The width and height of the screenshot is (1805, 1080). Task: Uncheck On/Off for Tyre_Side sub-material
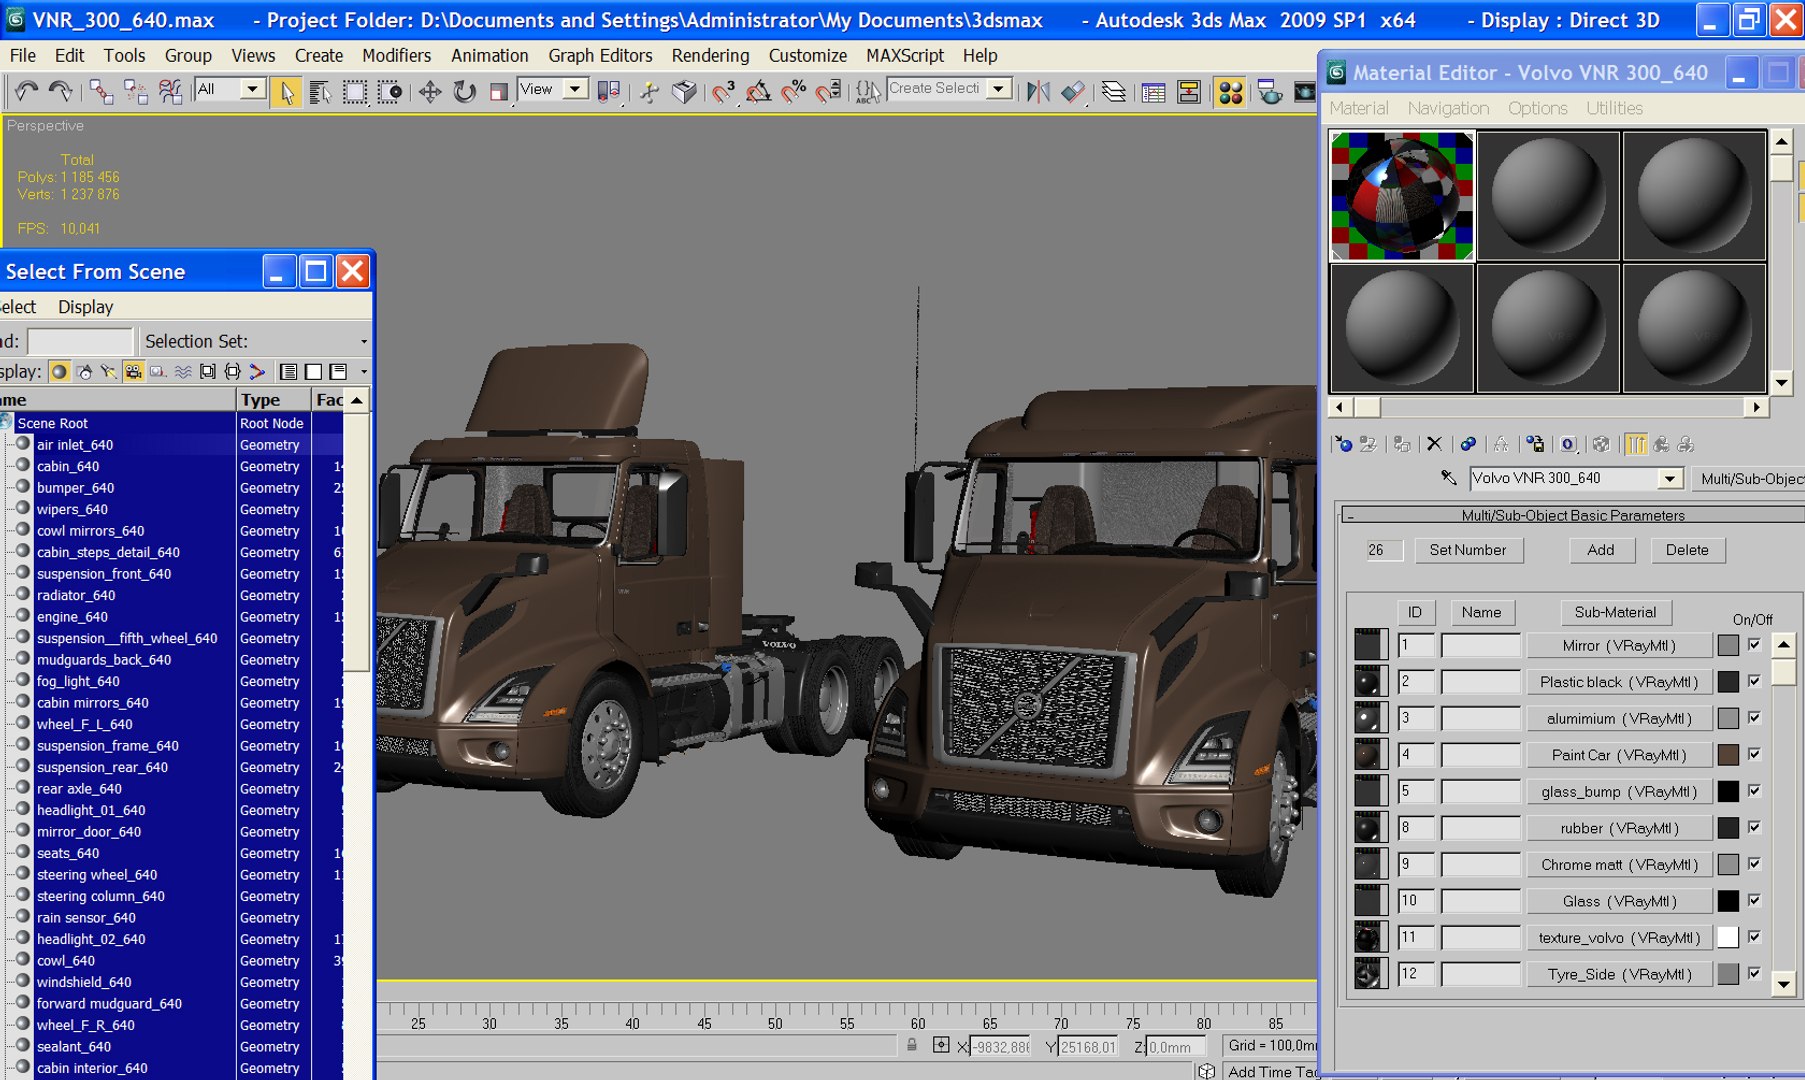(1754, 973)
